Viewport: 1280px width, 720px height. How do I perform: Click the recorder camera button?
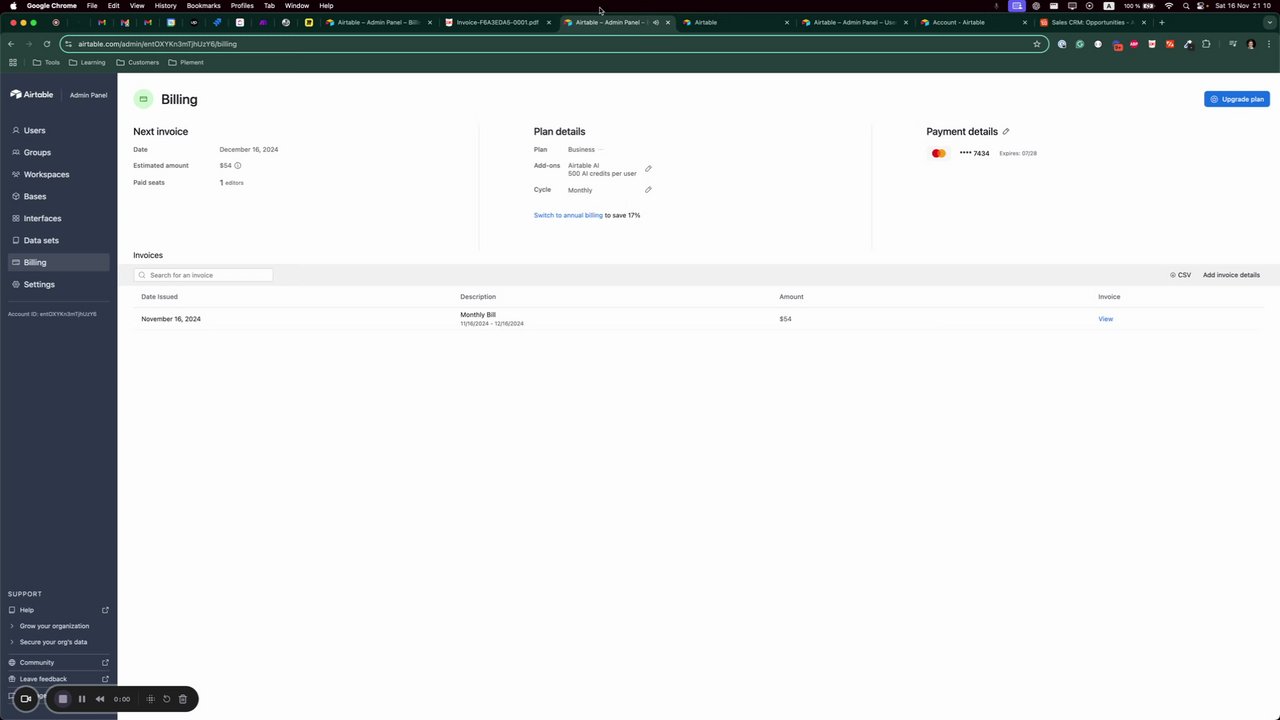pyautogui.click(x=26, y=699)
